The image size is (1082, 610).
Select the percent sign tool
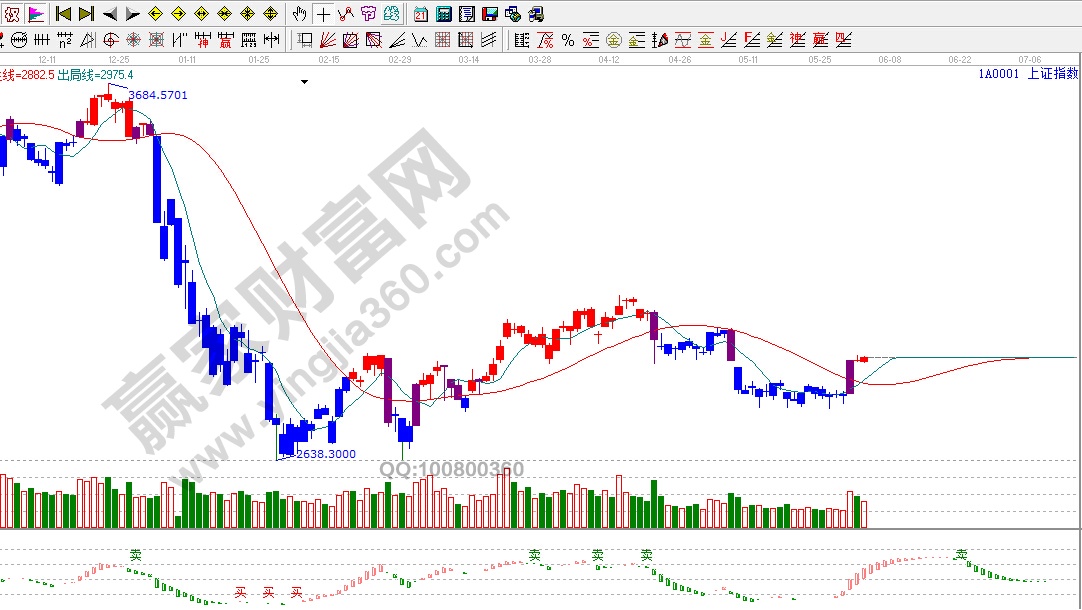pos(567,40)
